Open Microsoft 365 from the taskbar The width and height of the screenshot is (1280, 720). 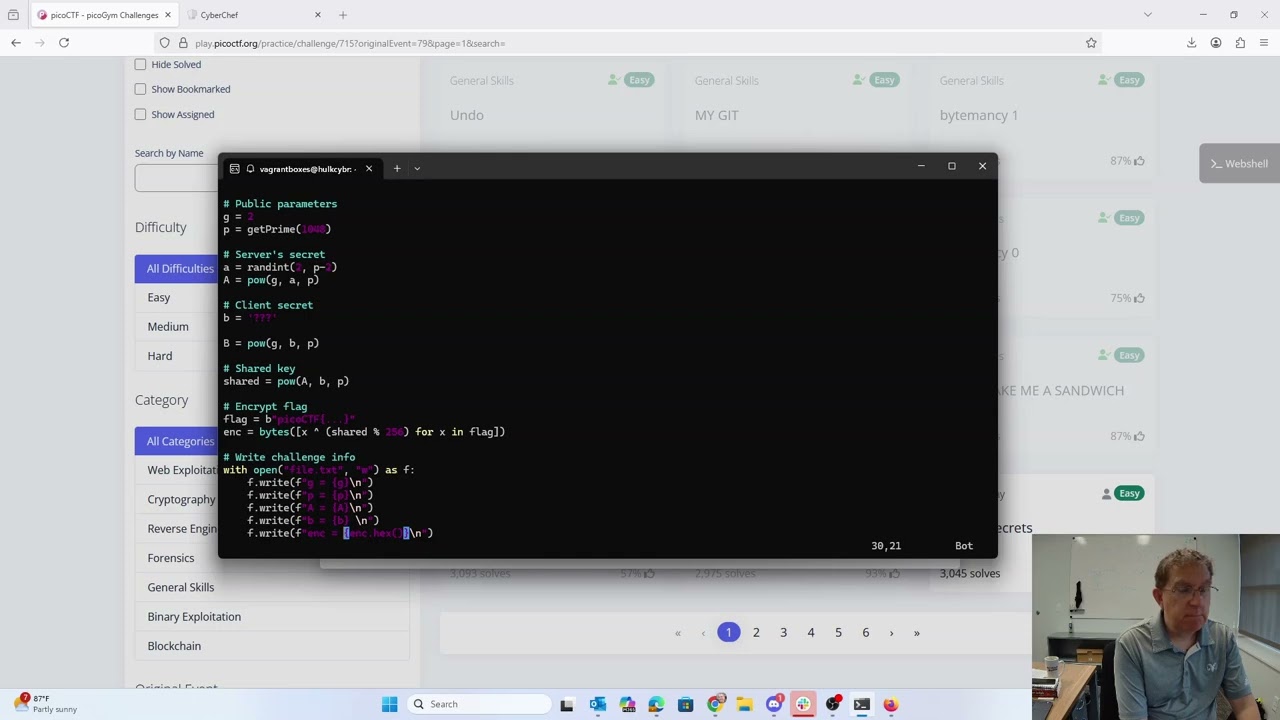pyautogui.click(x=627, y=704)
